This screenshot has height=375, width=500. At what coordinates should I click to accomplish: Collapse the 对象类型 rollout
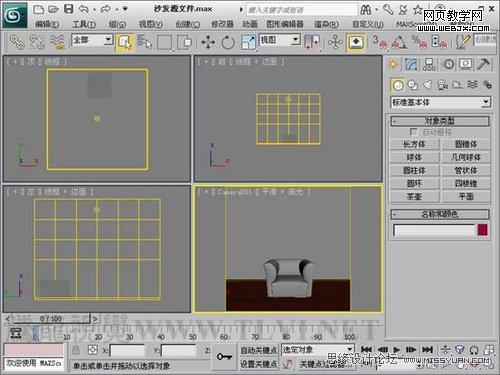pos(440,121)
